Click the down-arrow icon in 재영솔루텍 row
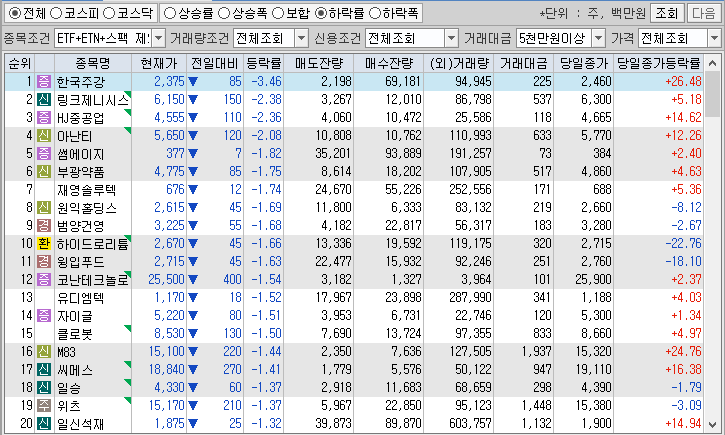The height and width of the screenshot is (435, 725). pyautogui.click(x=193, y=190)
